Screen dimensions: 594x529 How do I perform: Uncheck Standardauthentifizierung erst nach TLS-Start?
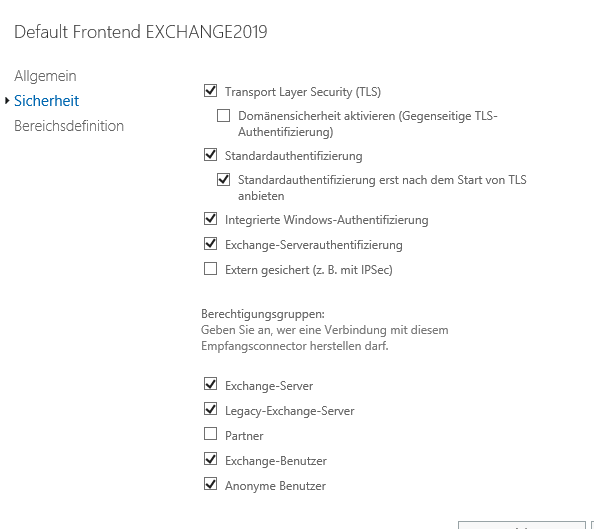[x=224, y=179]
